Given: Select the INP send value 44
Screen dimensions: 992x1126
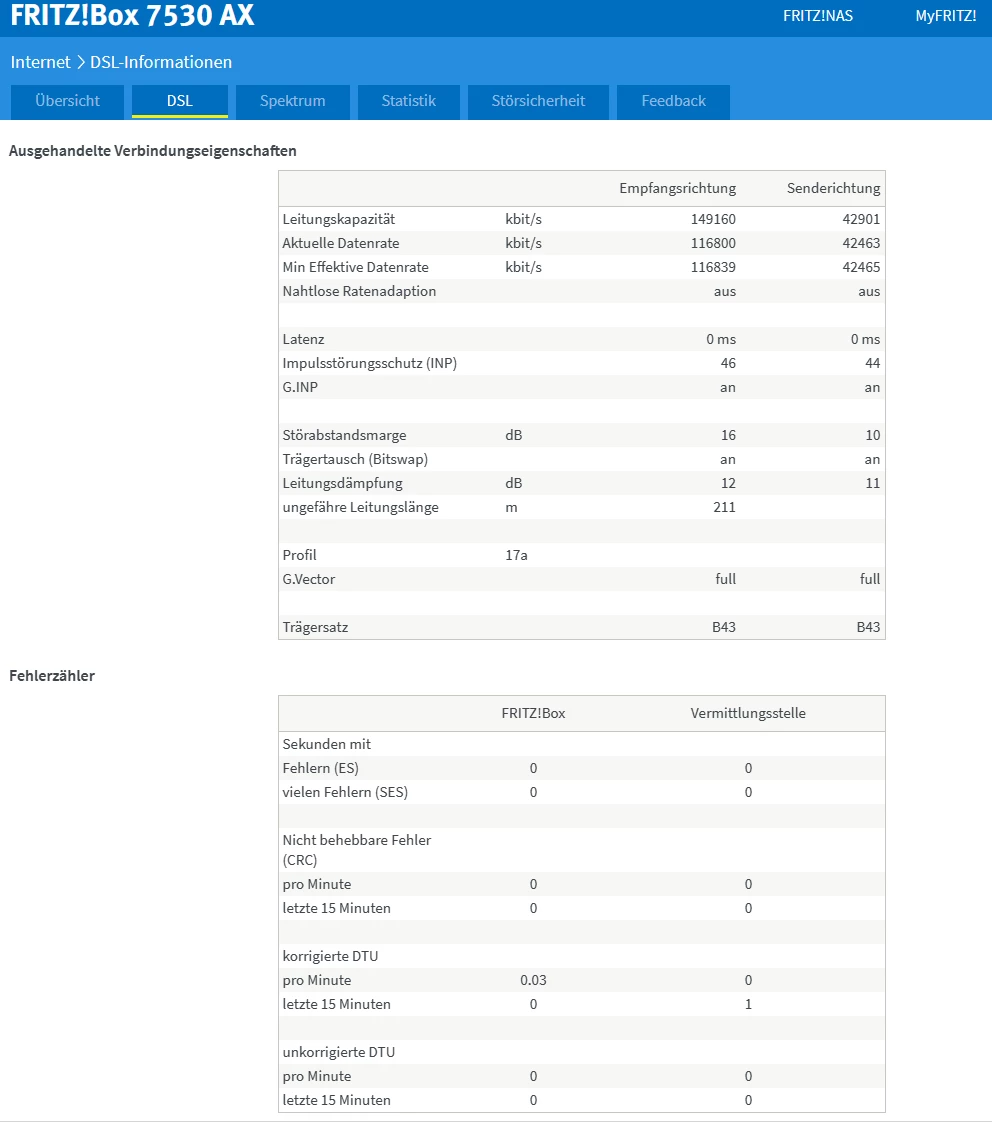Looking at the screenshot, I should (x=873, y=363).
